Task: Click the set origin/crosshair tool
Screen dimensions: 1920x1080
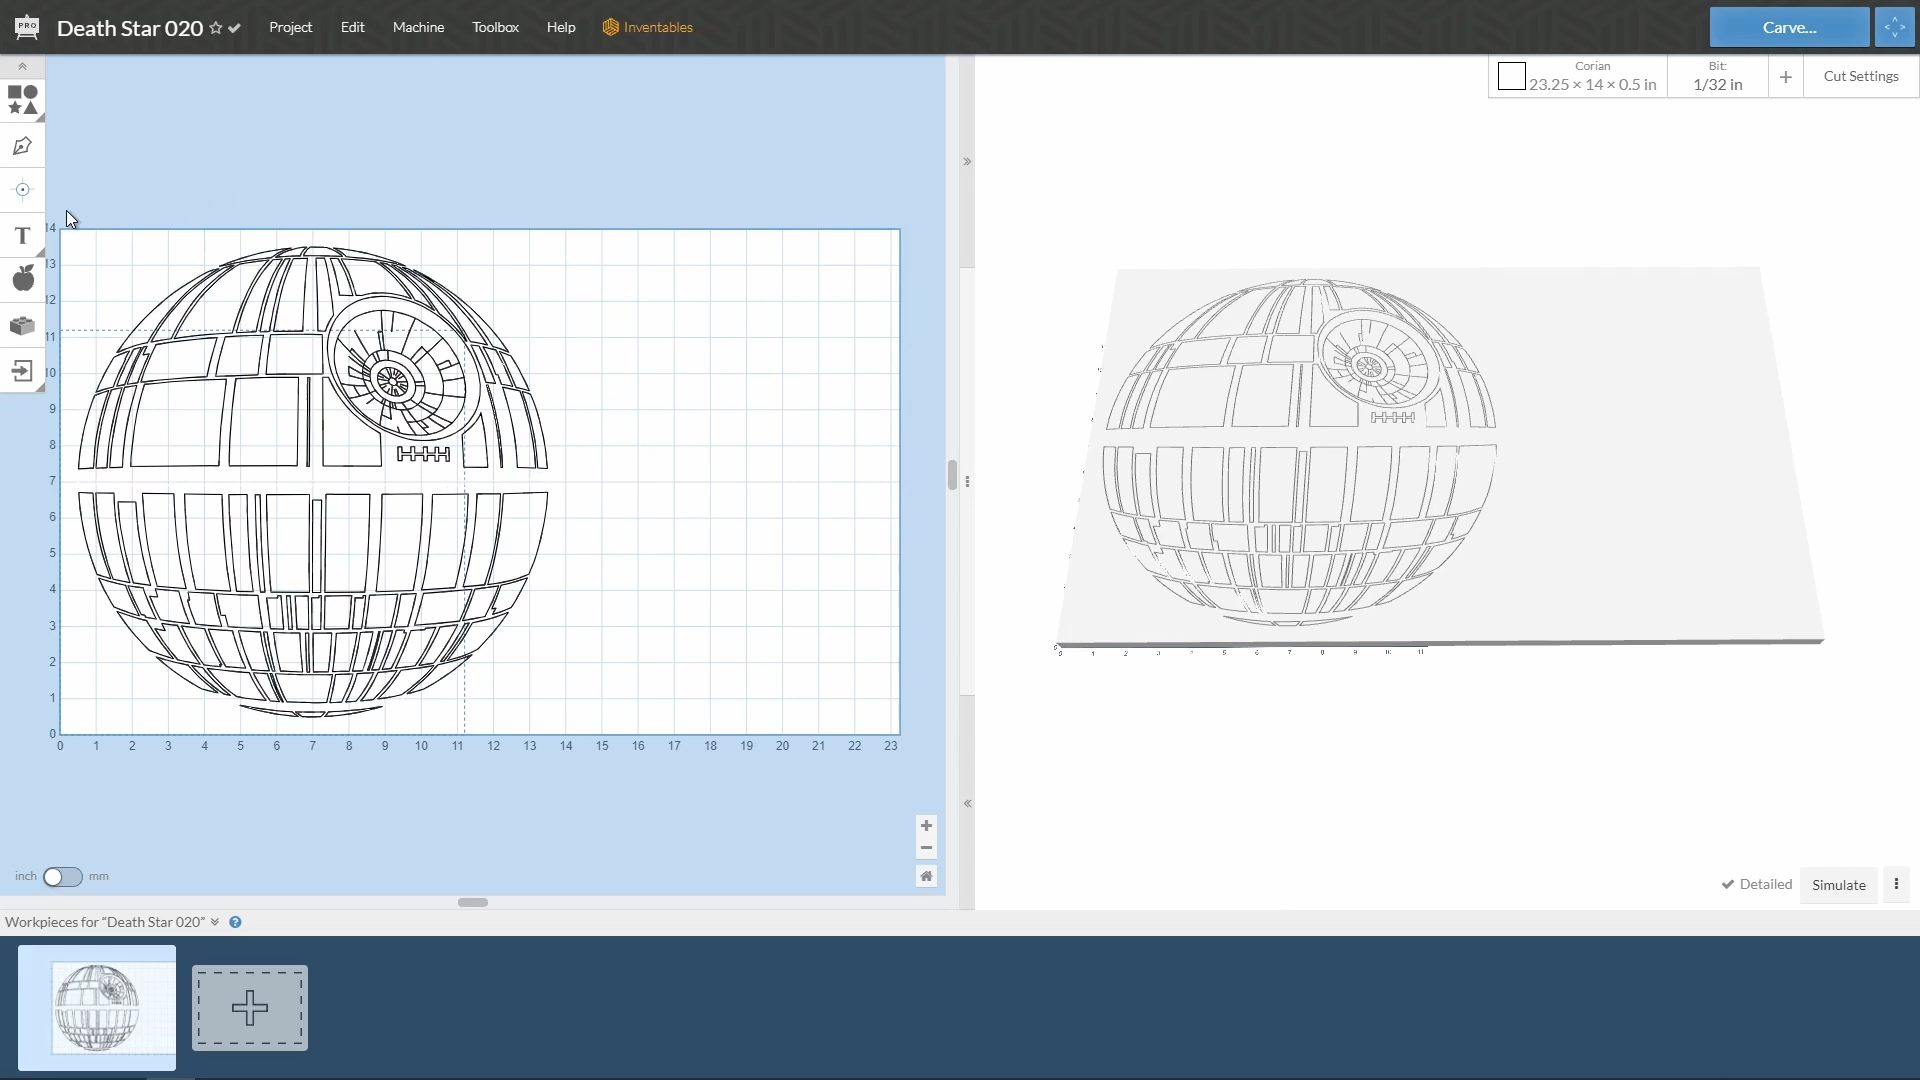Action: click(22, 190)
